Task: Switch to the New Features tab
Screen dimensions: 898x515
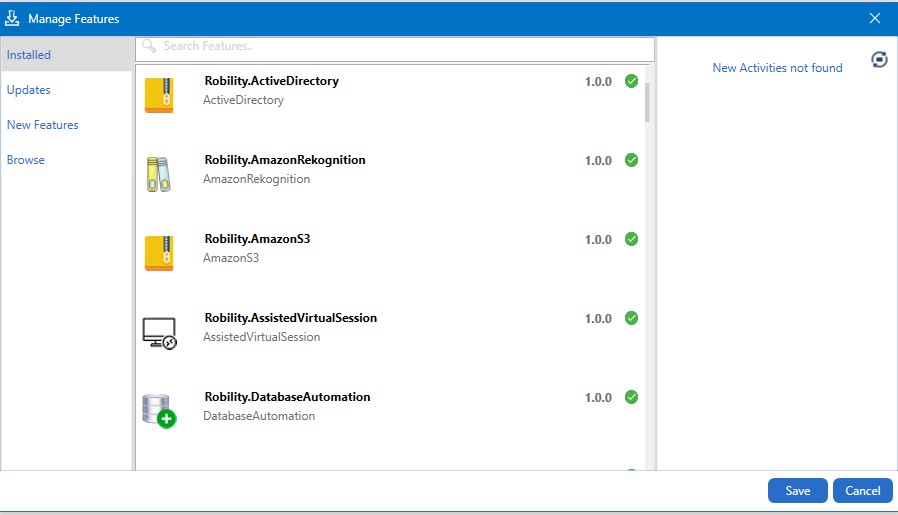Action: 43,125
